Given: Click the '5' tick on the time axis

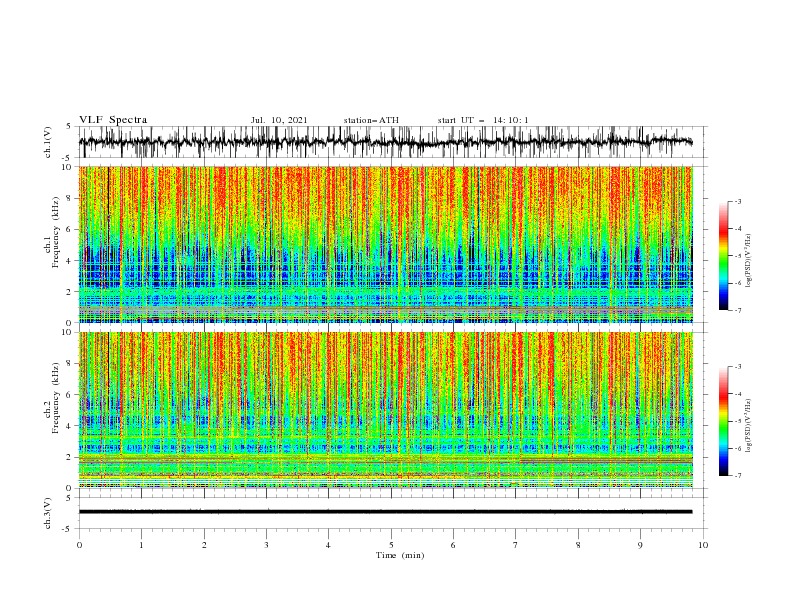Looking at the screenshot, I should click(391, 545).
